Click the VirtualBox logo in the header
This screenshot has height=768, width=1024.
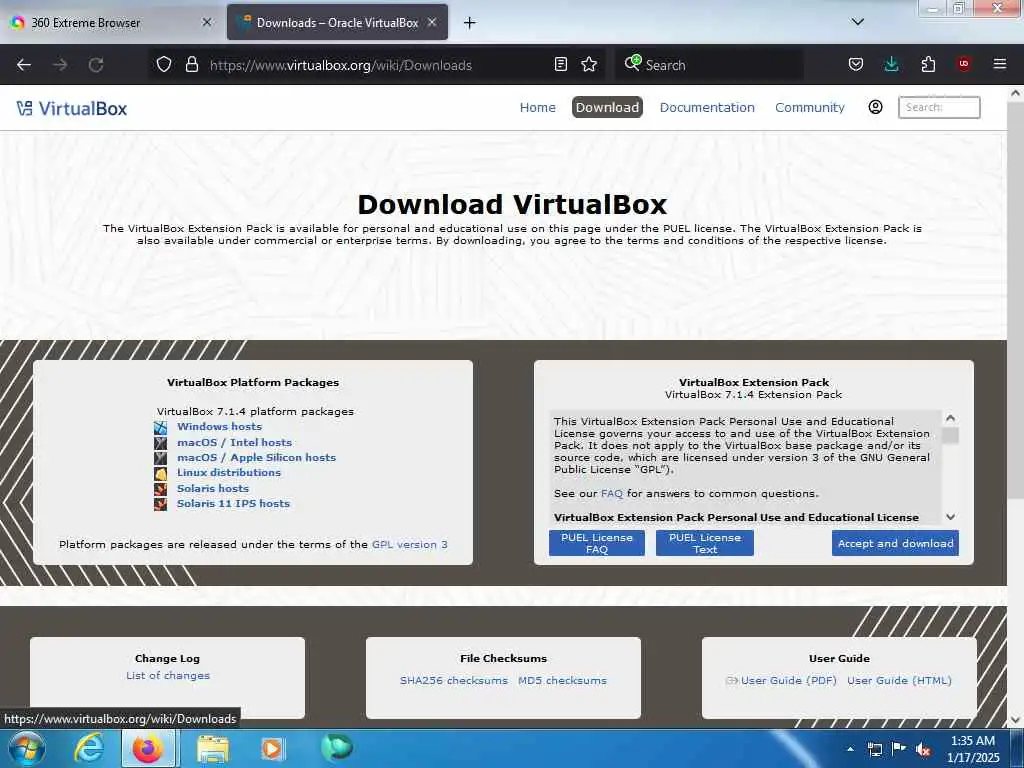click(x=72, y=108)
